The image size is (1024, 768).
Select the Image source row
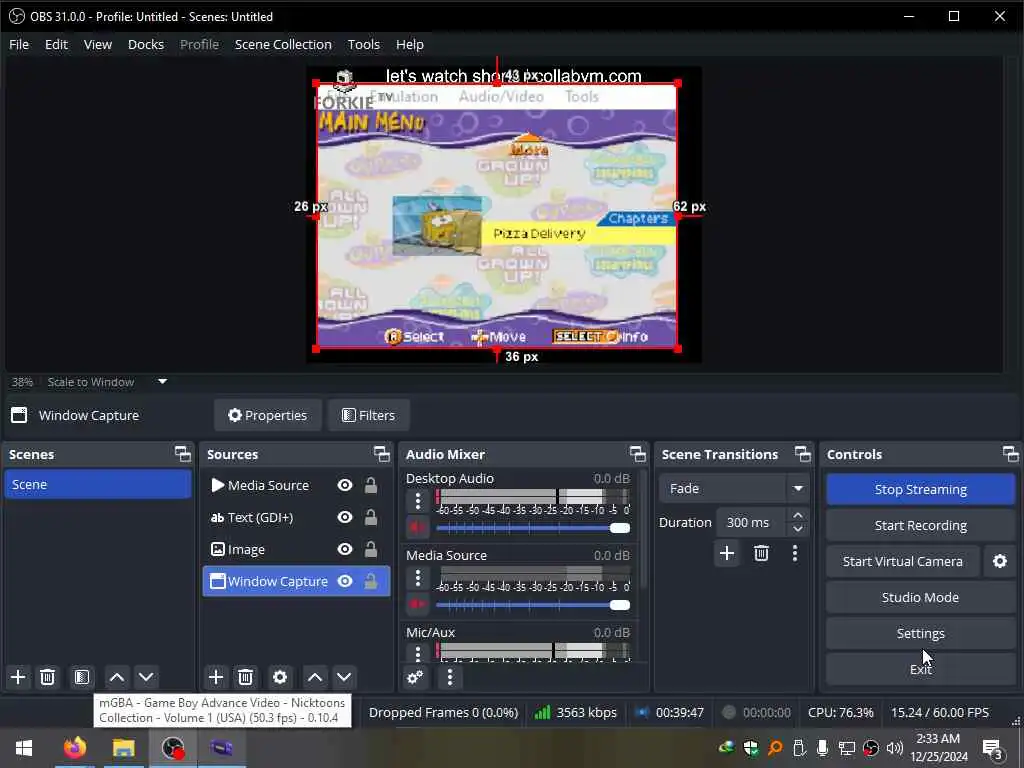(x=296, y=549)
